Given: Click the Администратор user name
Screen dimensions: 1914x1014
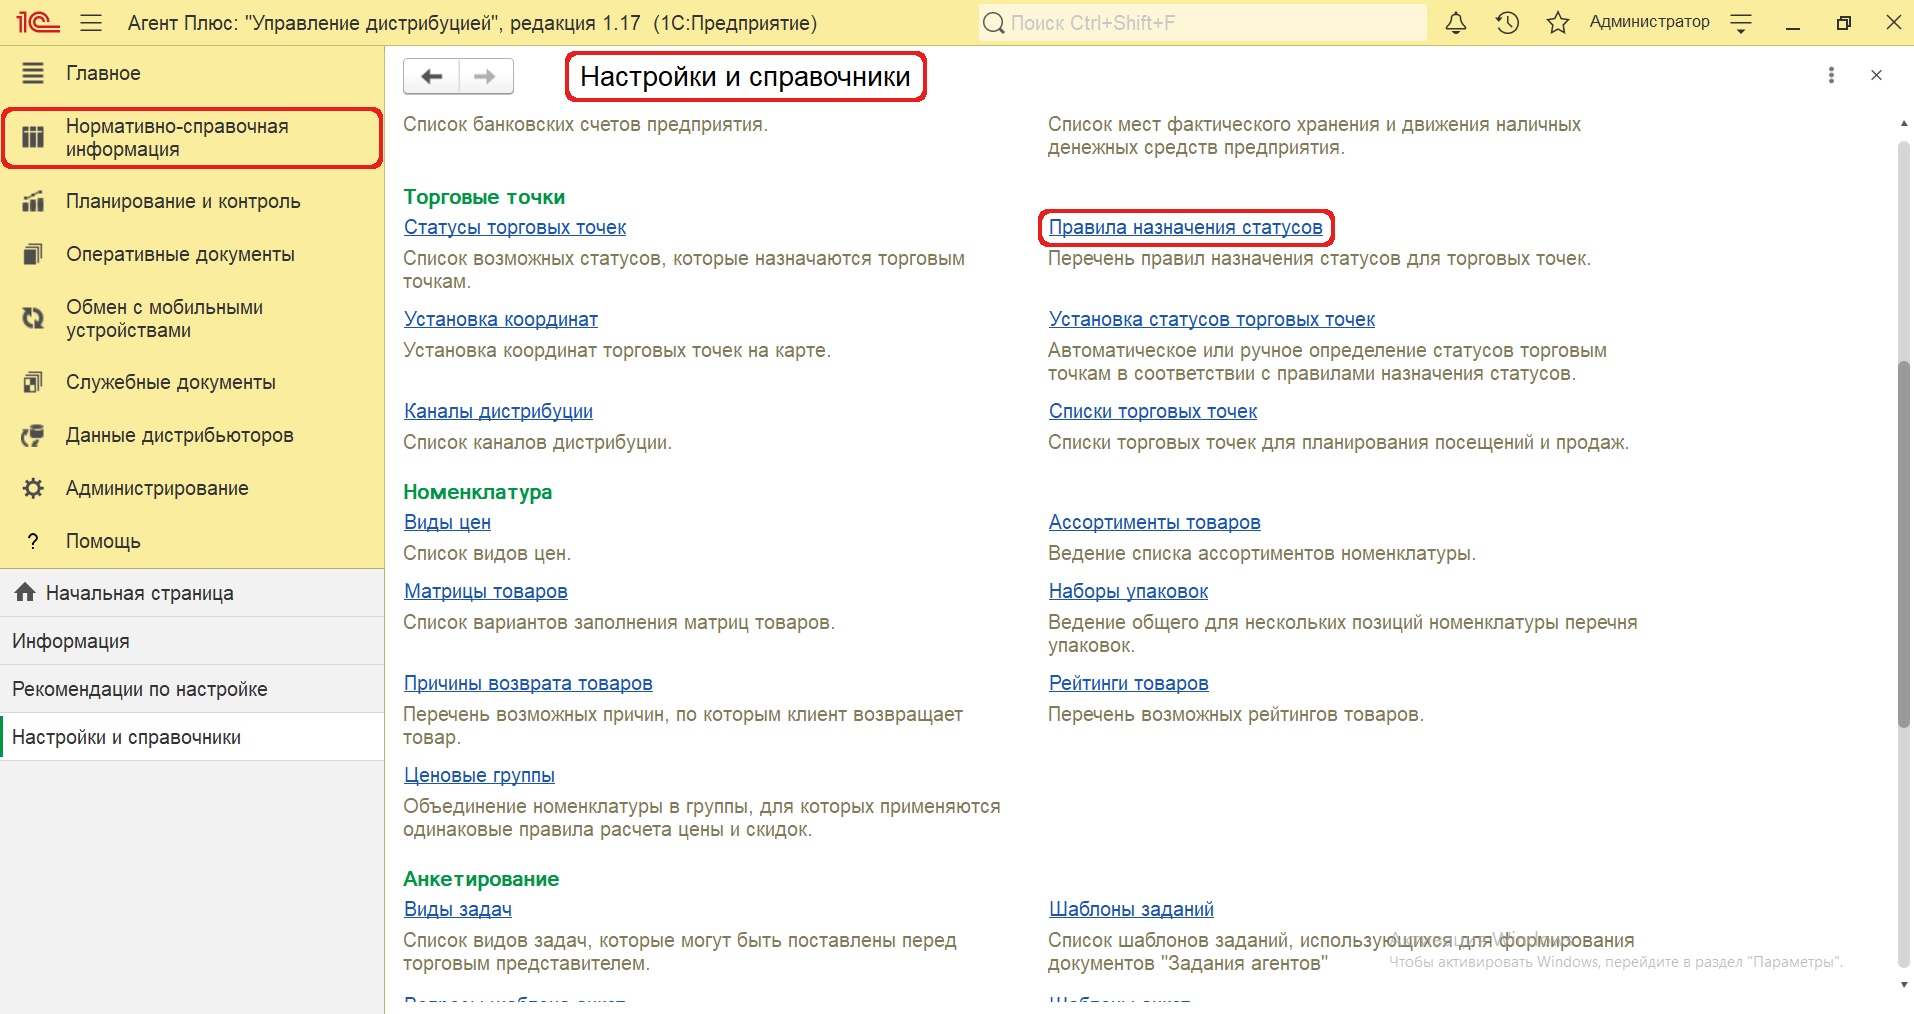Looking at the screenshot, I should [x=1649, y=22].
